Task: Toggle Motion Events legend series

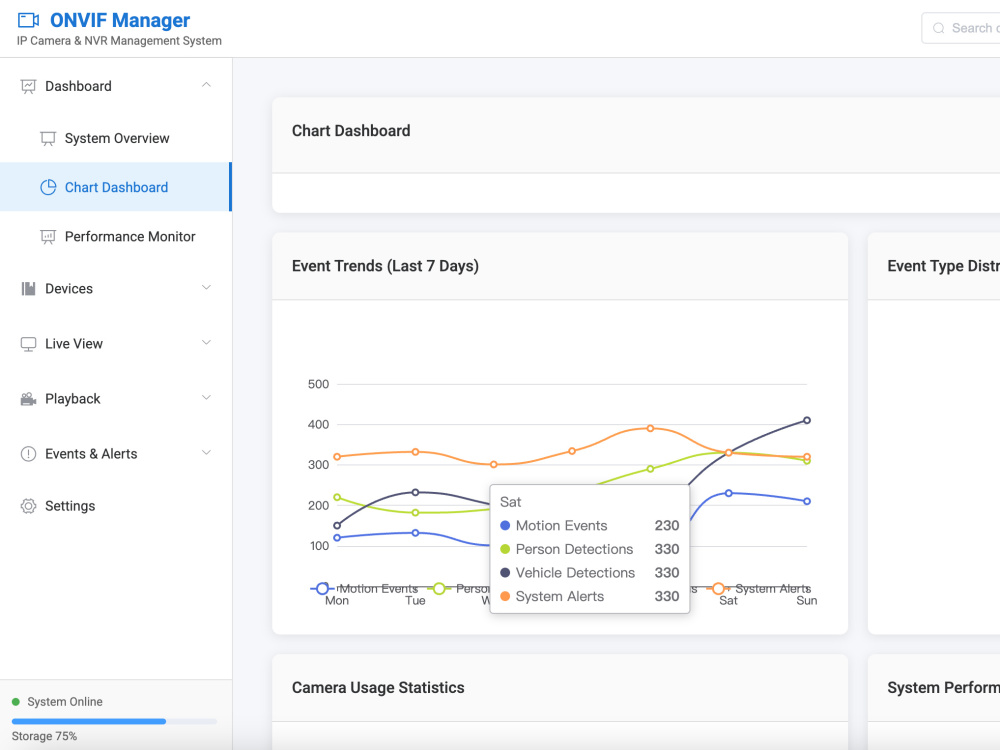Action: click(364, 589)
